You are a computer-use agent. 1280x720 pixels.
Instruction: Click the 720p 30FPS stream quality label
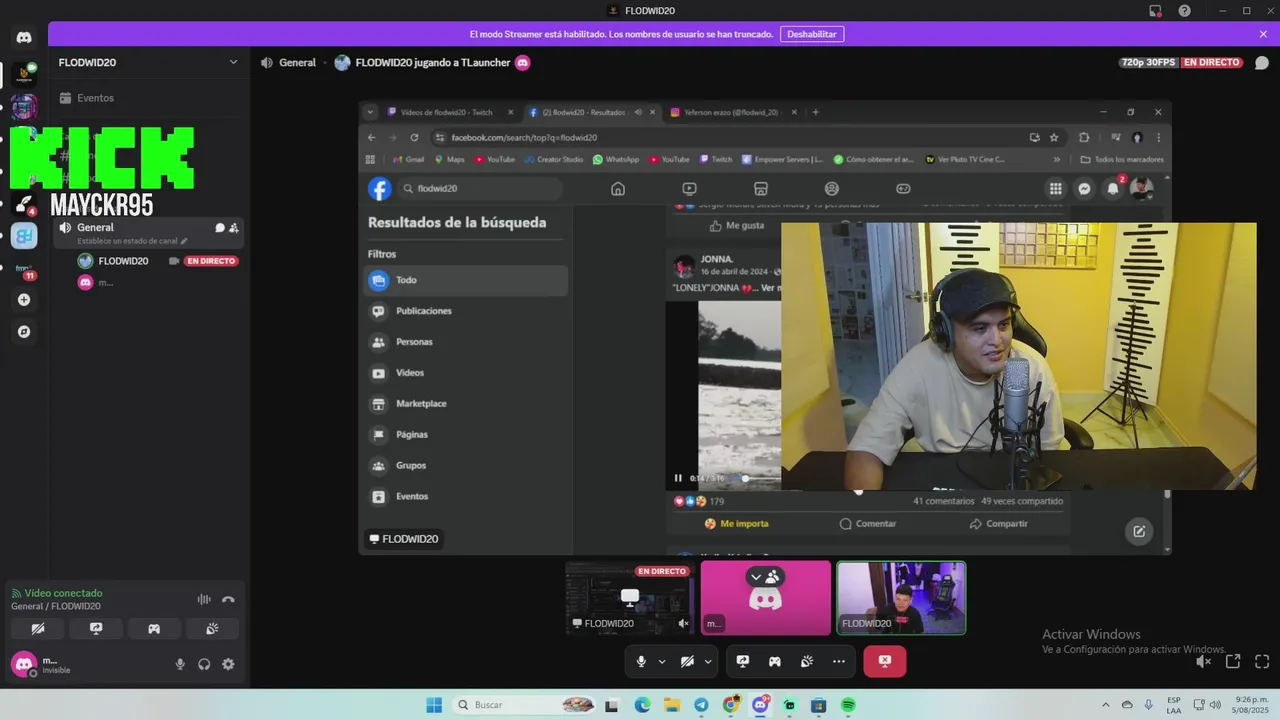[1148, 62]
